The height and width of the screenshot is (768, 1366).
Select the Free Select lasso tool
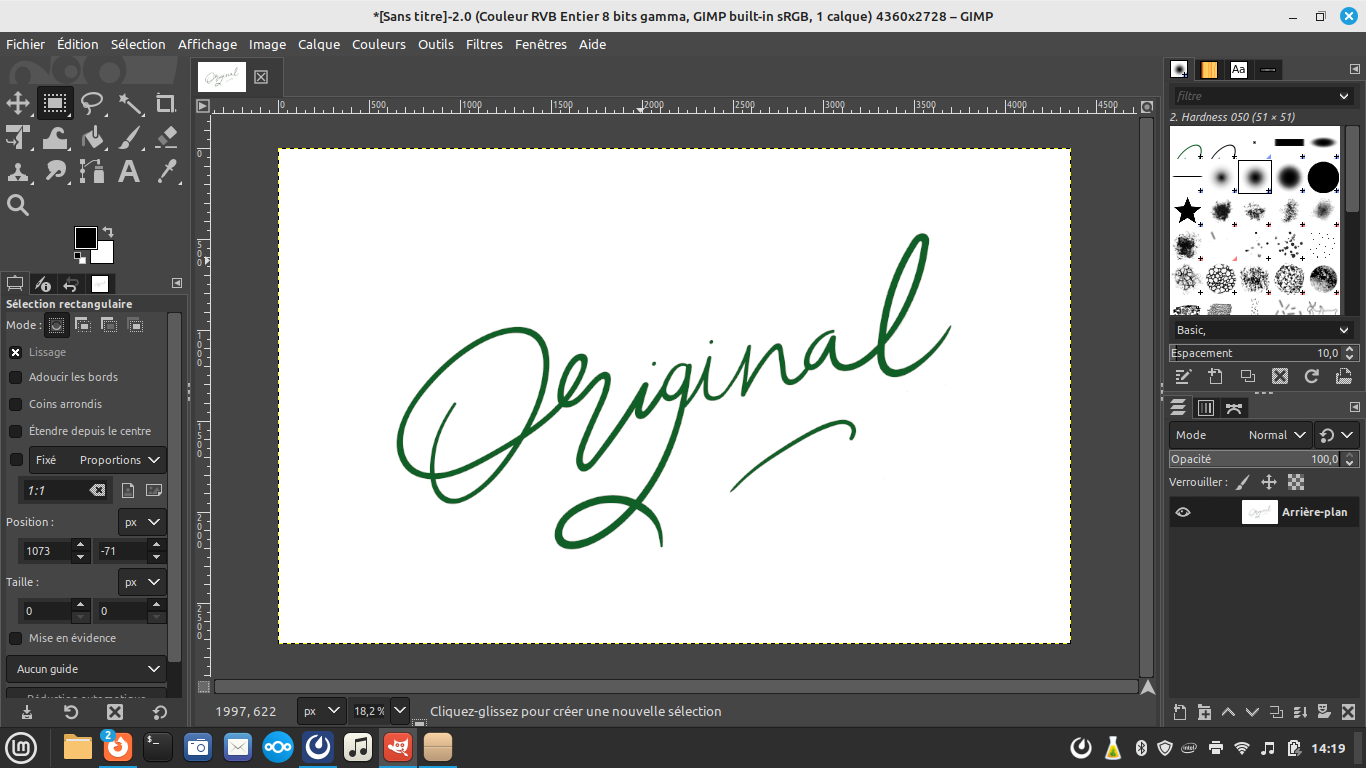(92, 103)
